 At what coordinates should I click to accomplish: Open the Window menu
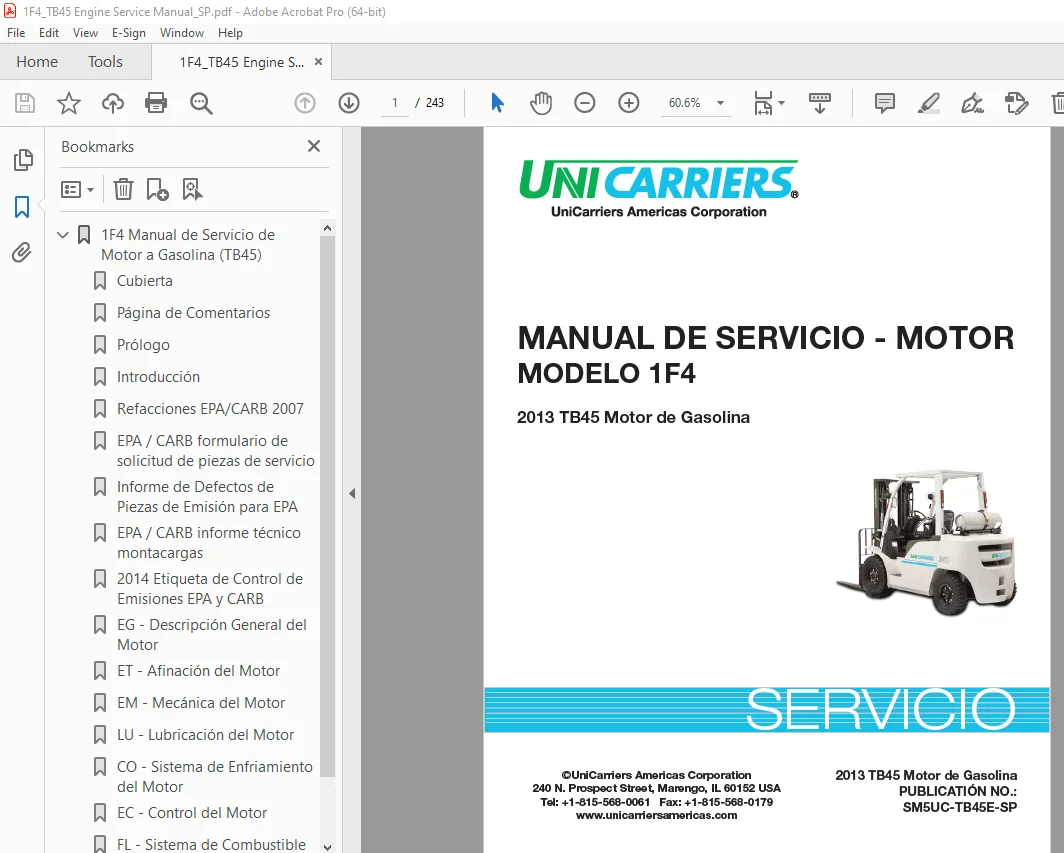coord(182,33)
